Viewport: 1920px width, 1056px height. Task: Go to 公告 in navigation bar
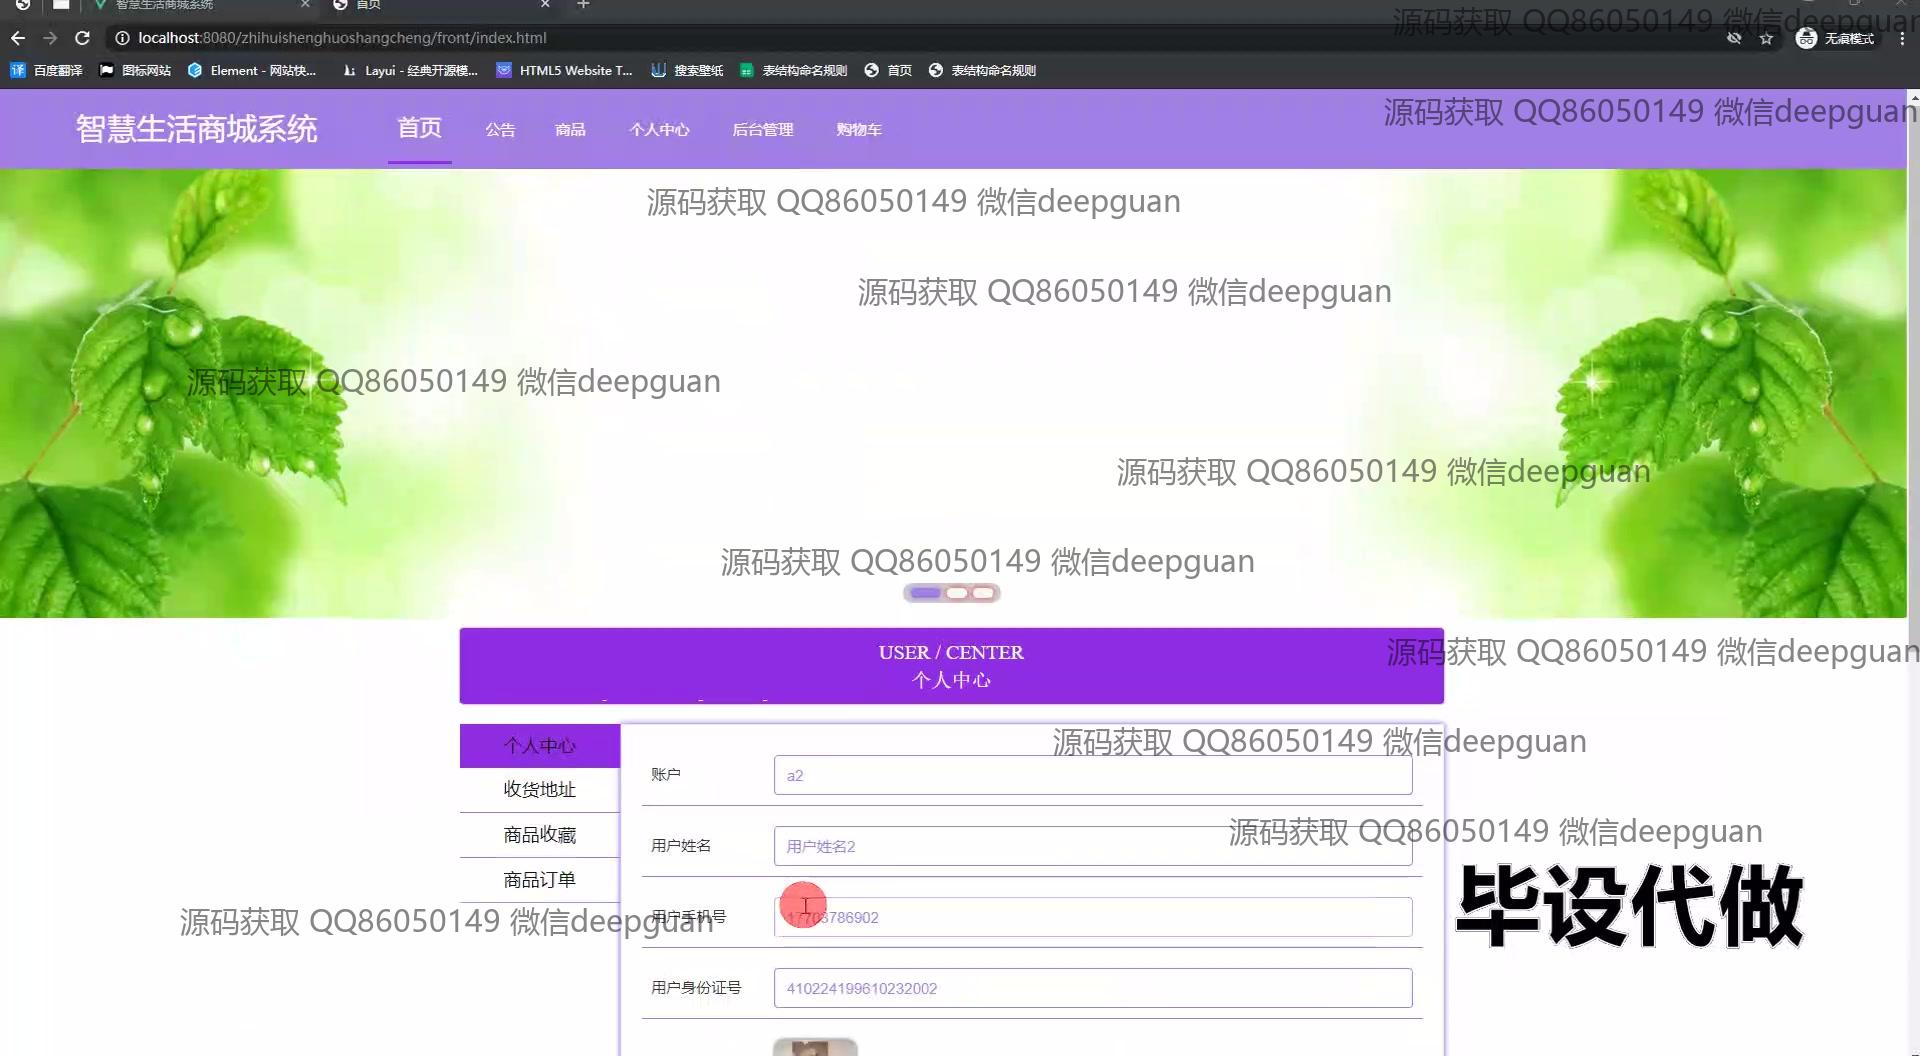pos(500,130)
